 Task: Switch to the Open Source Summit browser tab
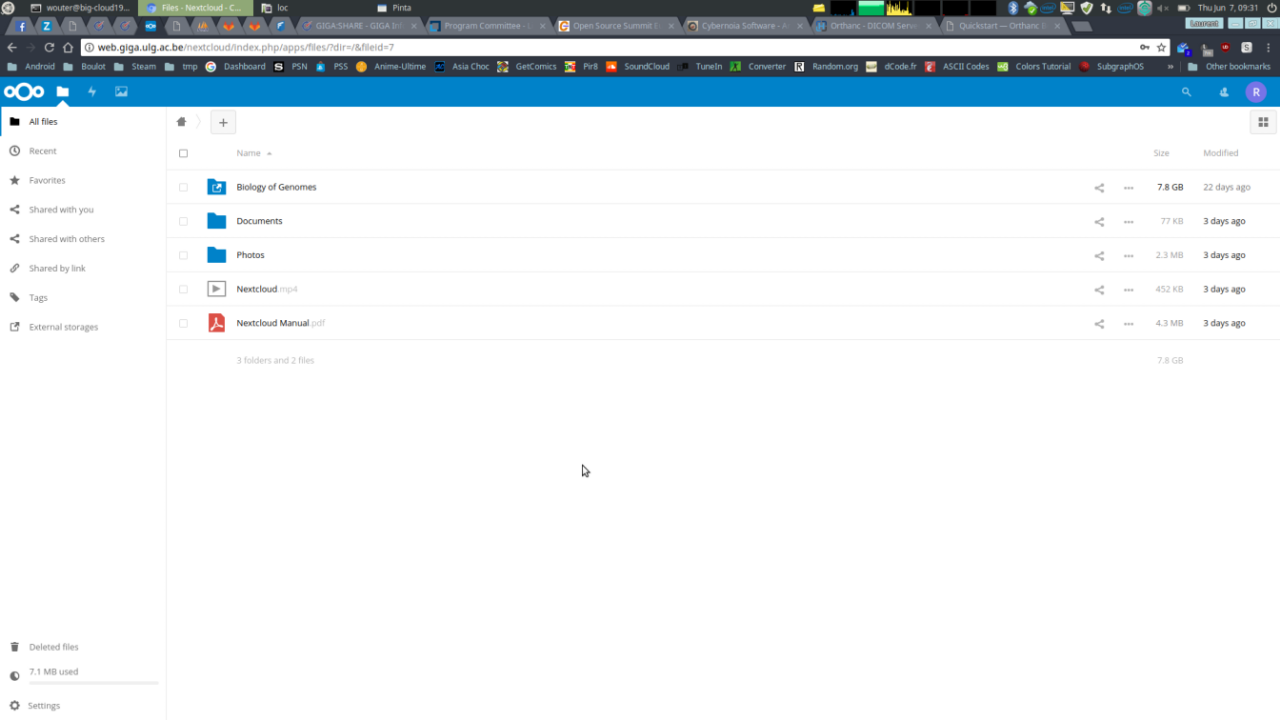pyautogui.click(x=616, y=26)
